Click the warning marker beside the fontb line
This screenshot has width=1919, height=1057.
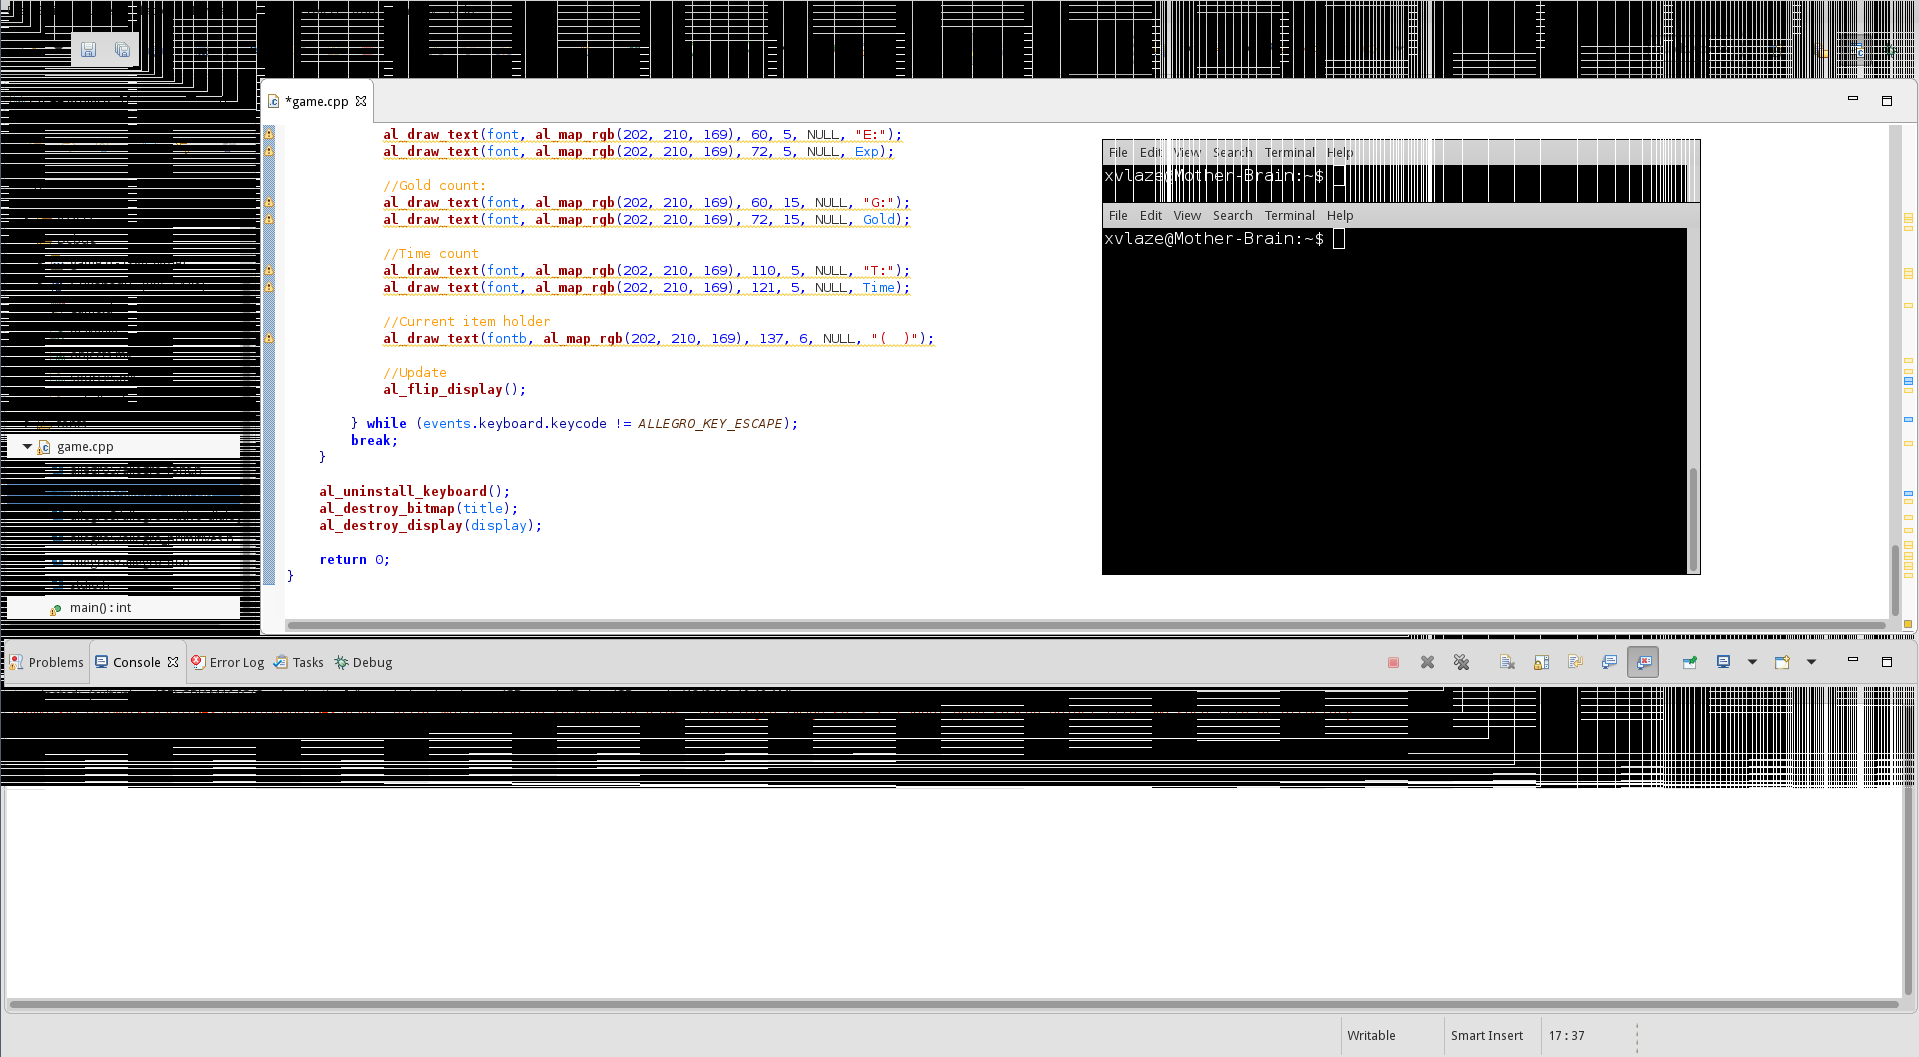[x=269, y=338]
